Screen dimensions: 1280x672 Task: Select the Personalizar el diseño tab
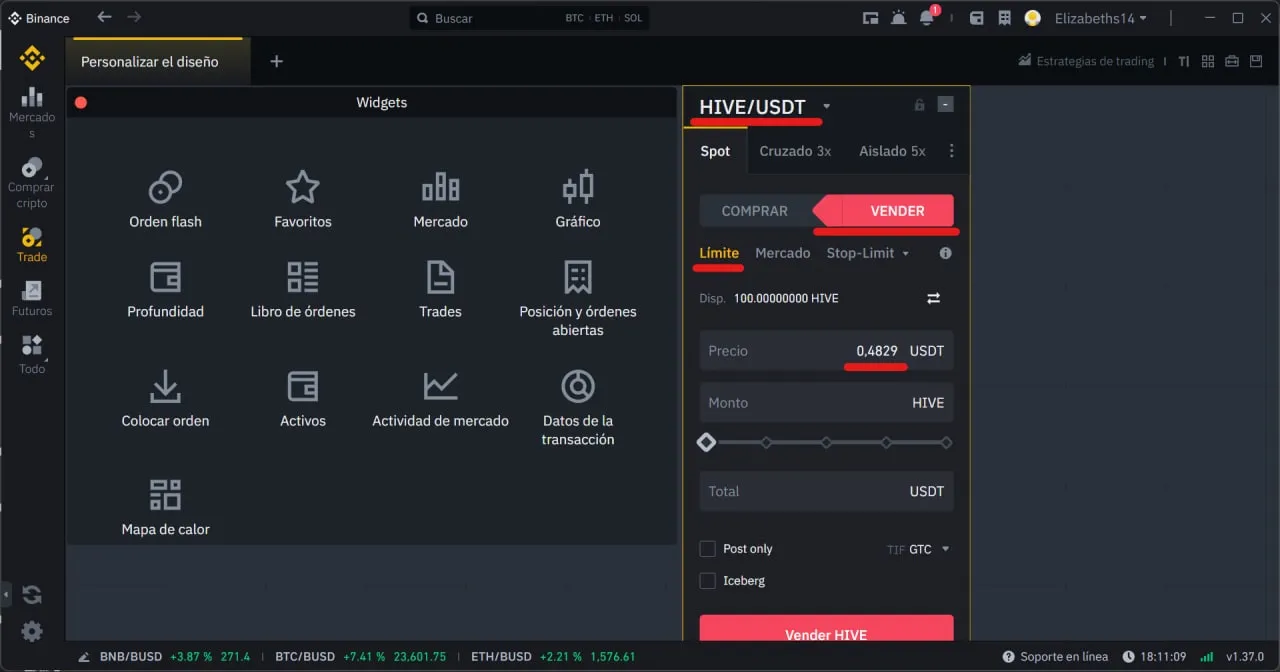click(x=156, y=61)
